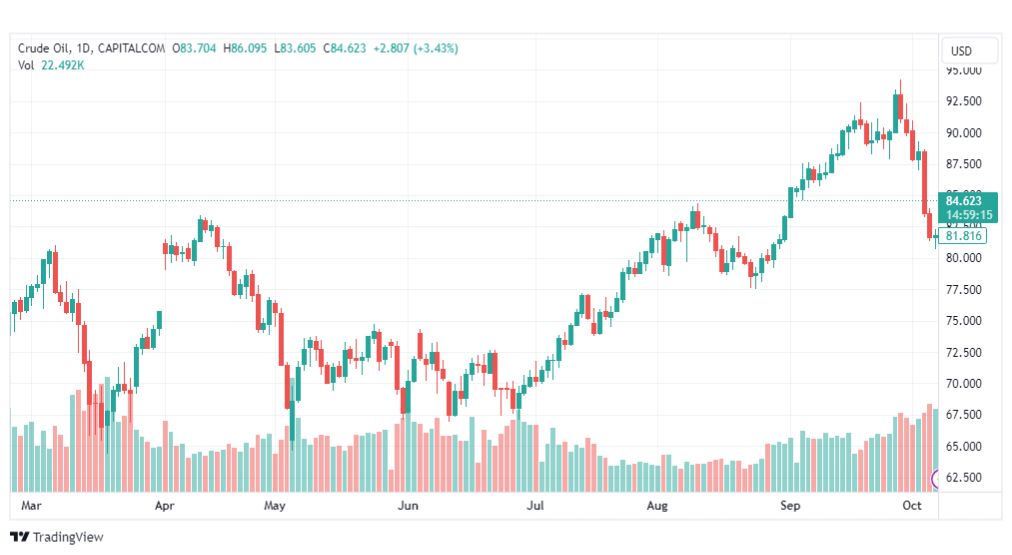Click the Oct label on the time axis

click(x=912, y=506)
